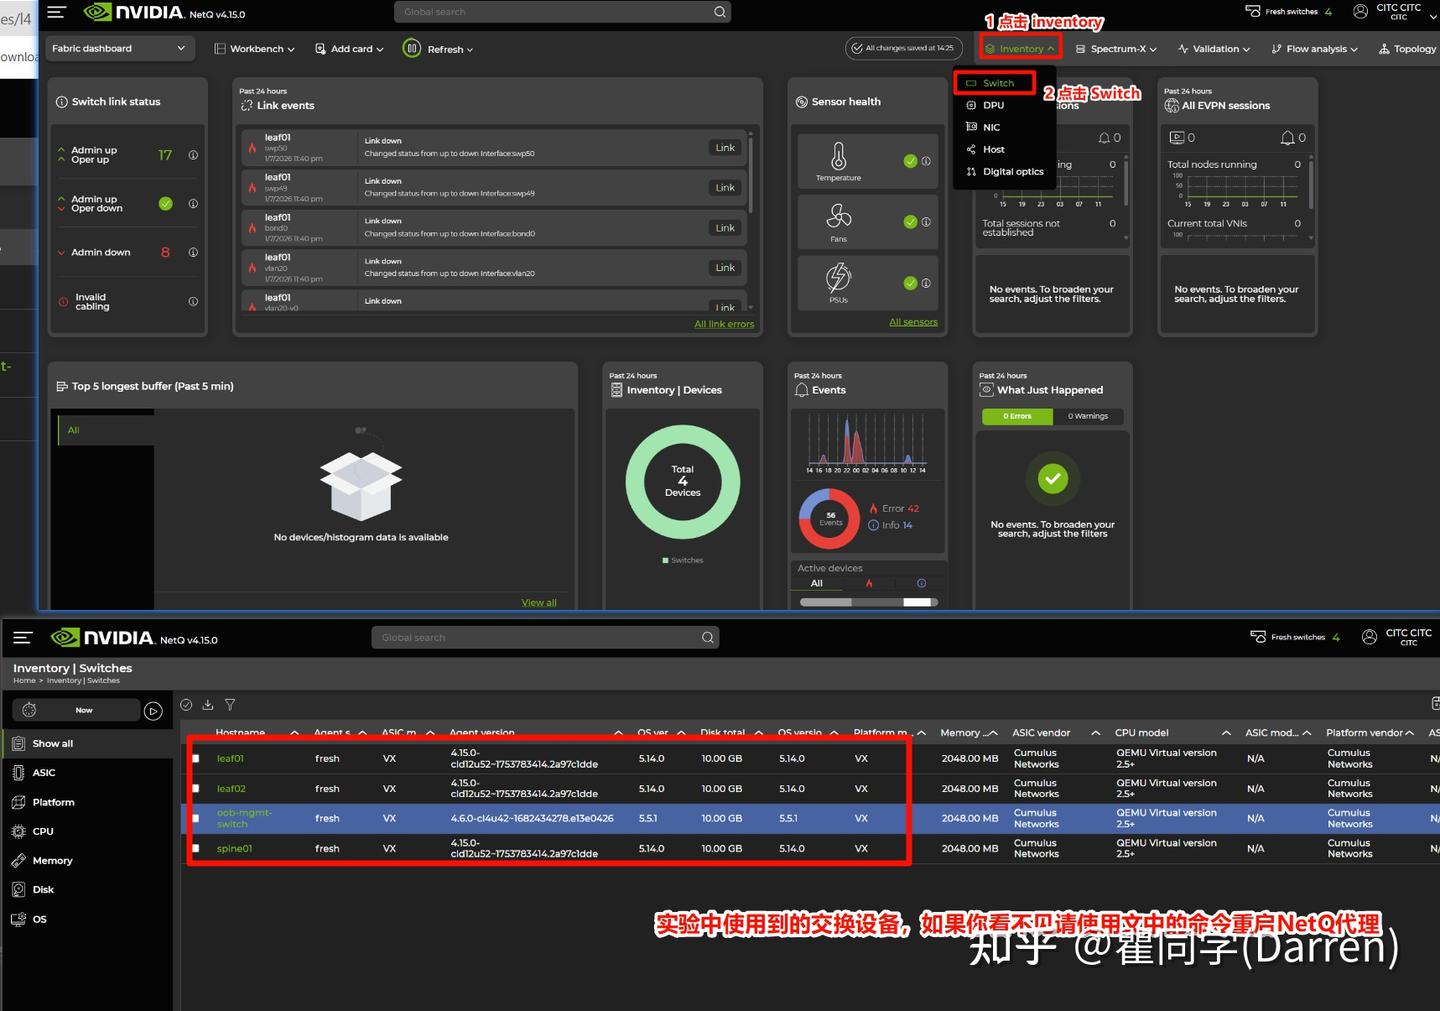This screenshot has height=1011, width=1440.
Task: Click the Topology icon in the dashboard toolbar
Action: click(1384, 48)
